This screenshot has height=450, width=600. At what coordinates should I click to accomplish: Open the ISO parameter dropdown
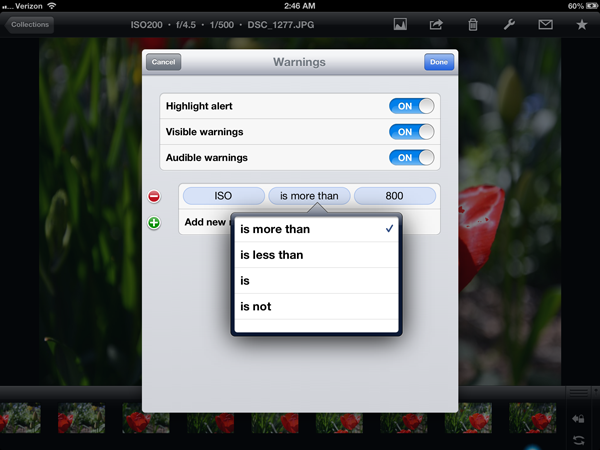pyautogui.click(x=222, y=196)
